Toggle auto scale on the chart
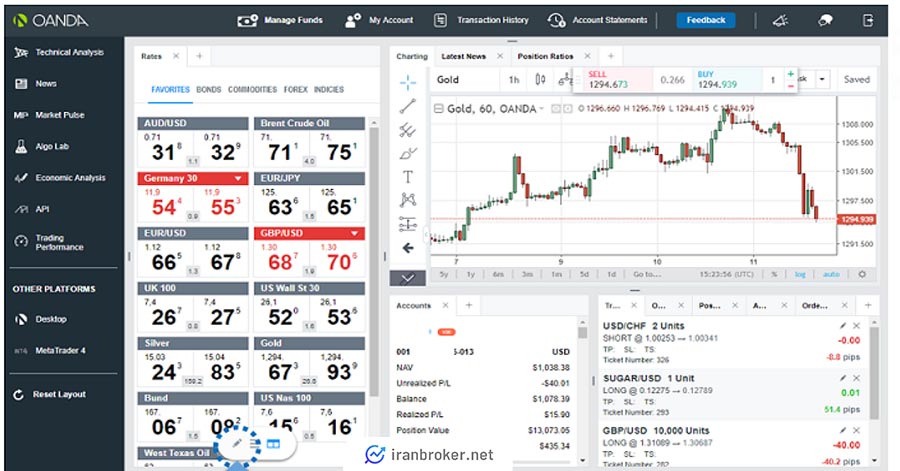 [831, 275]
